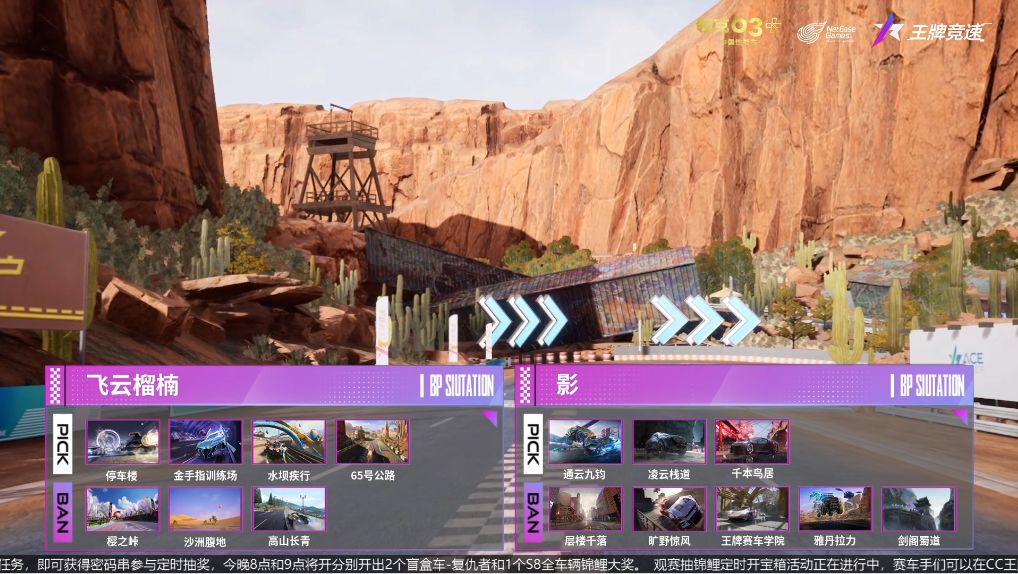Click the checkered flag icon beside 飞云榴楠
This screenshot has width=1018, height=574.
[56, 386]
